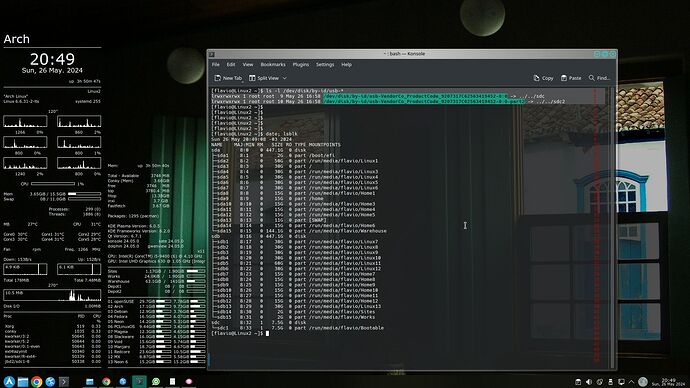Click 'NAME' column header in lsblk output
The height and width of the screenshot is (388, 690).
217,145
